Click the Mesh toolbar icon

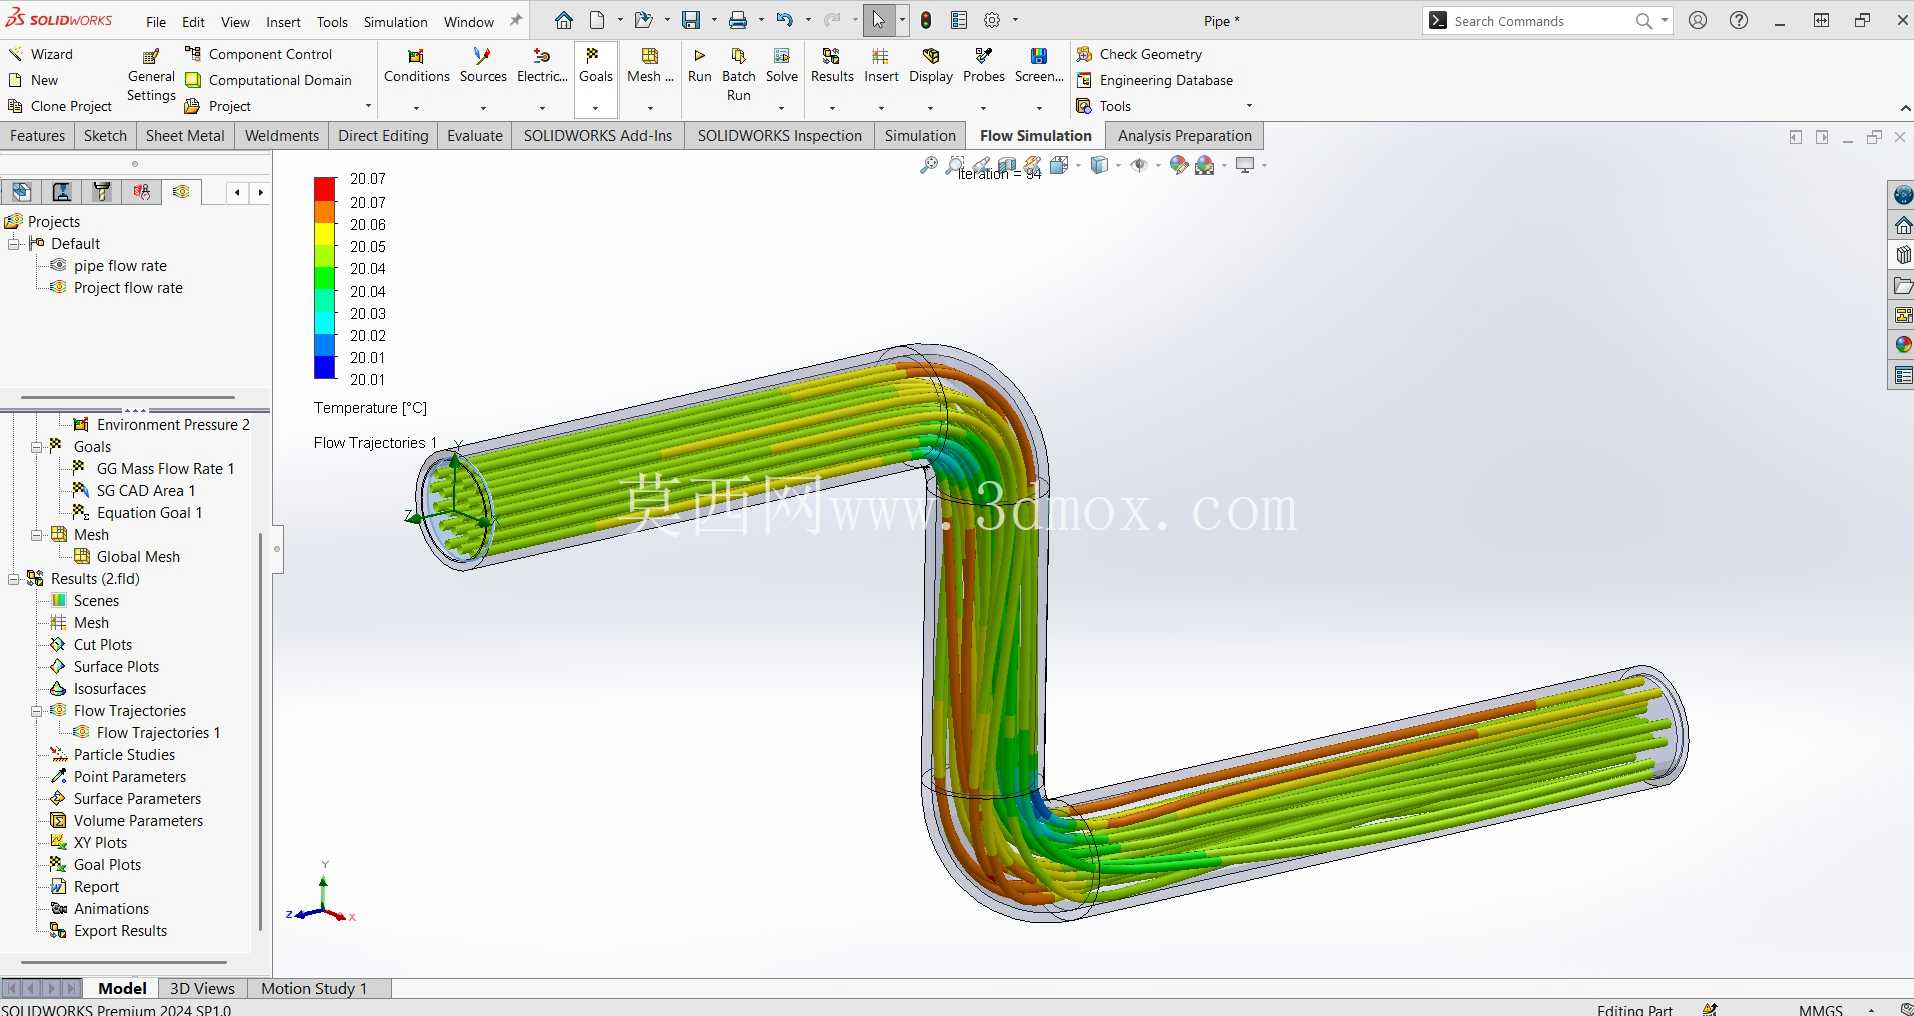click(x=650, y=56)
